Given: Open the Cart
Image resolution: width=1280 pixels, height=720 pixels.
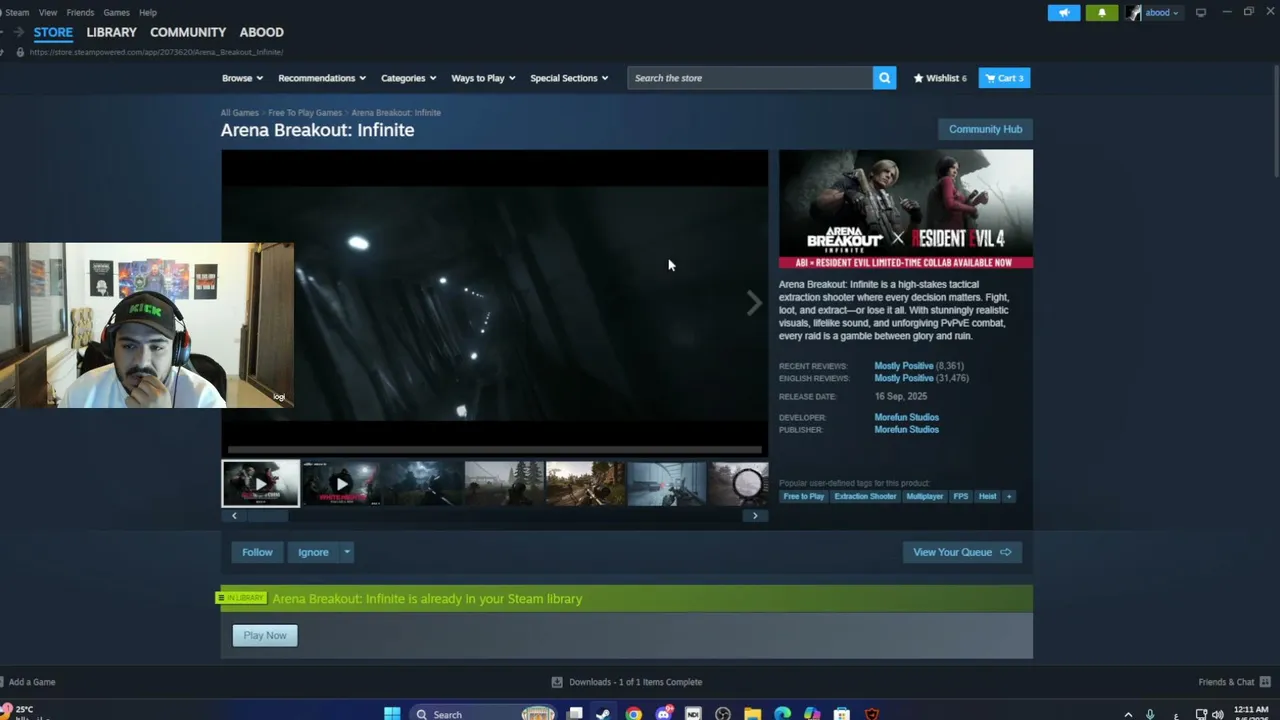Looking at the screenshot, I should 1004,78.
